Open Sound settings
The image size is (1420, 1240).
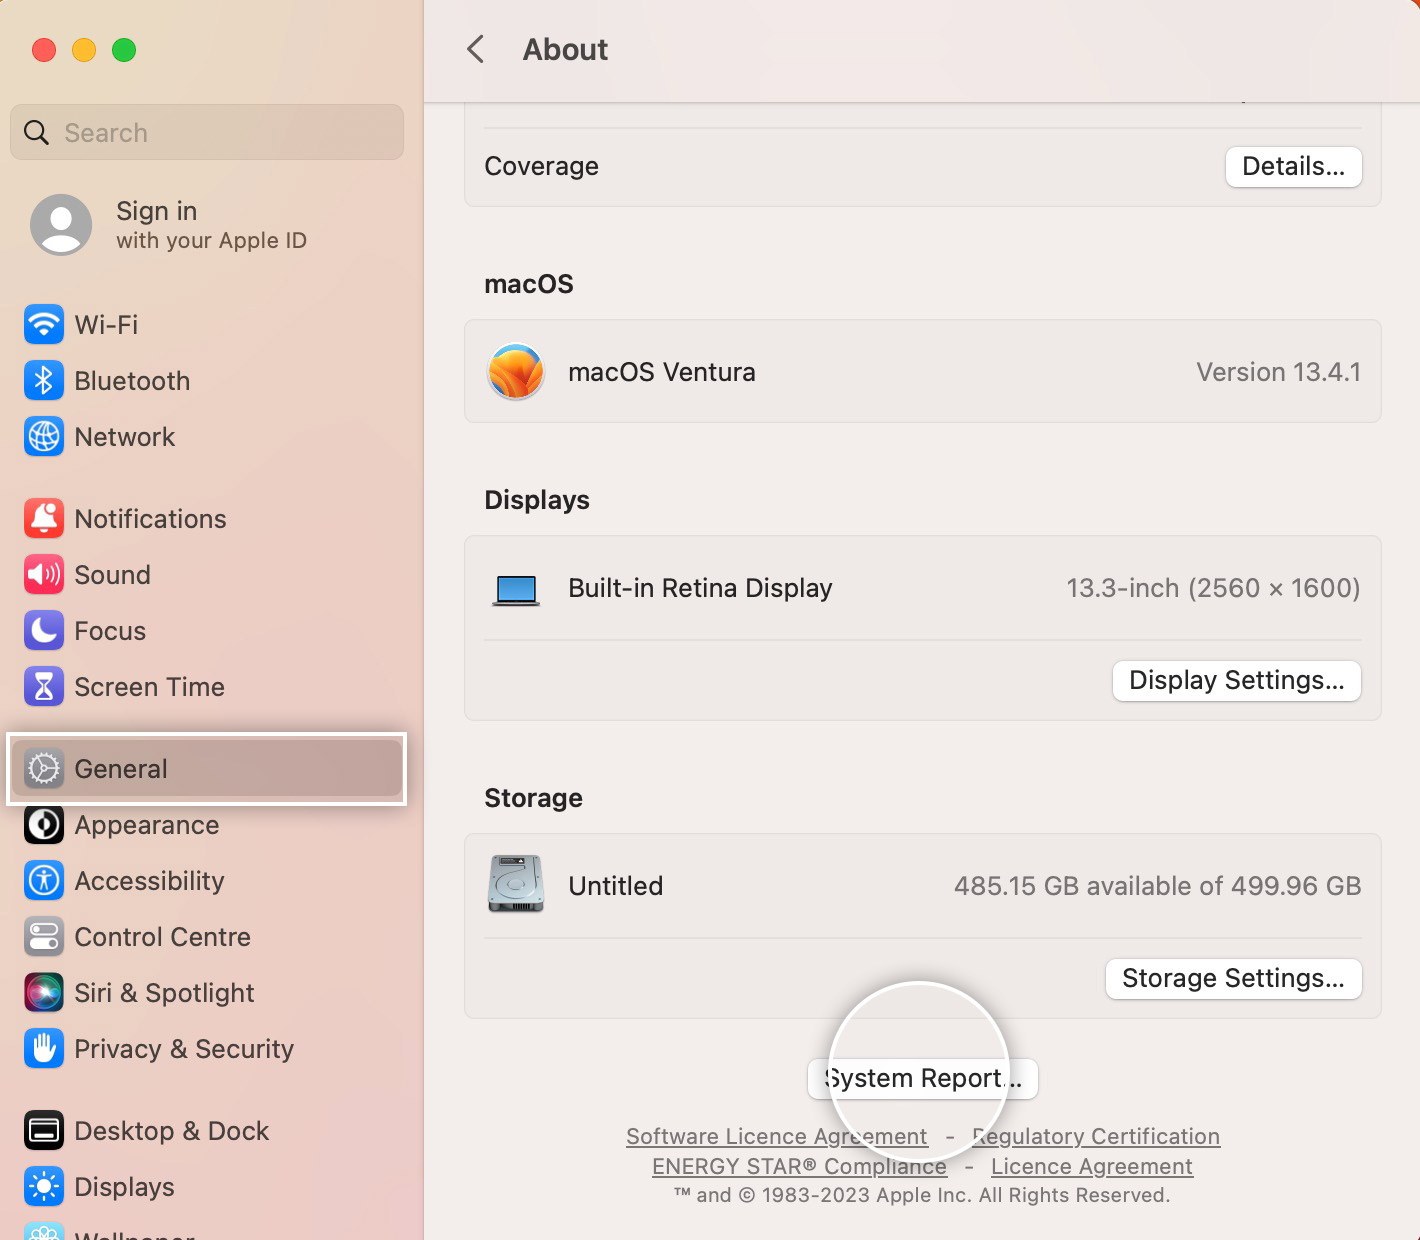point(207,574)
